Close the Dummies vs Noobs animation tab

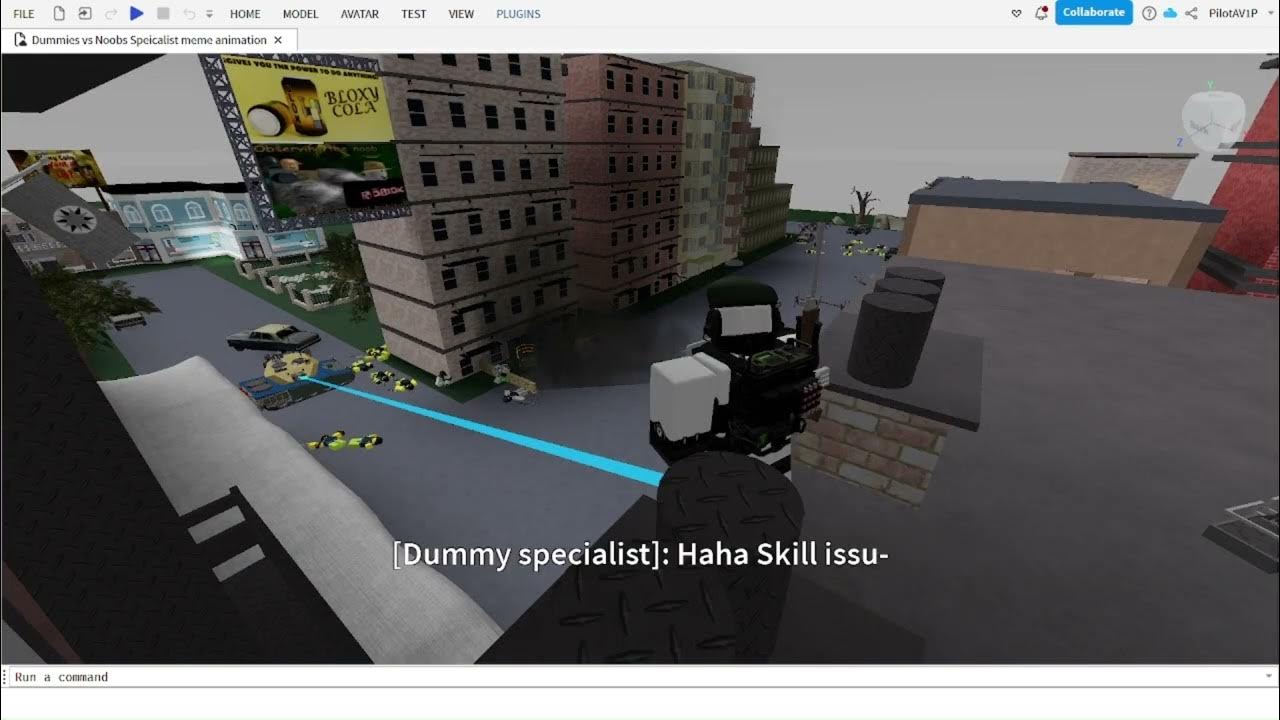pos(278,40)
